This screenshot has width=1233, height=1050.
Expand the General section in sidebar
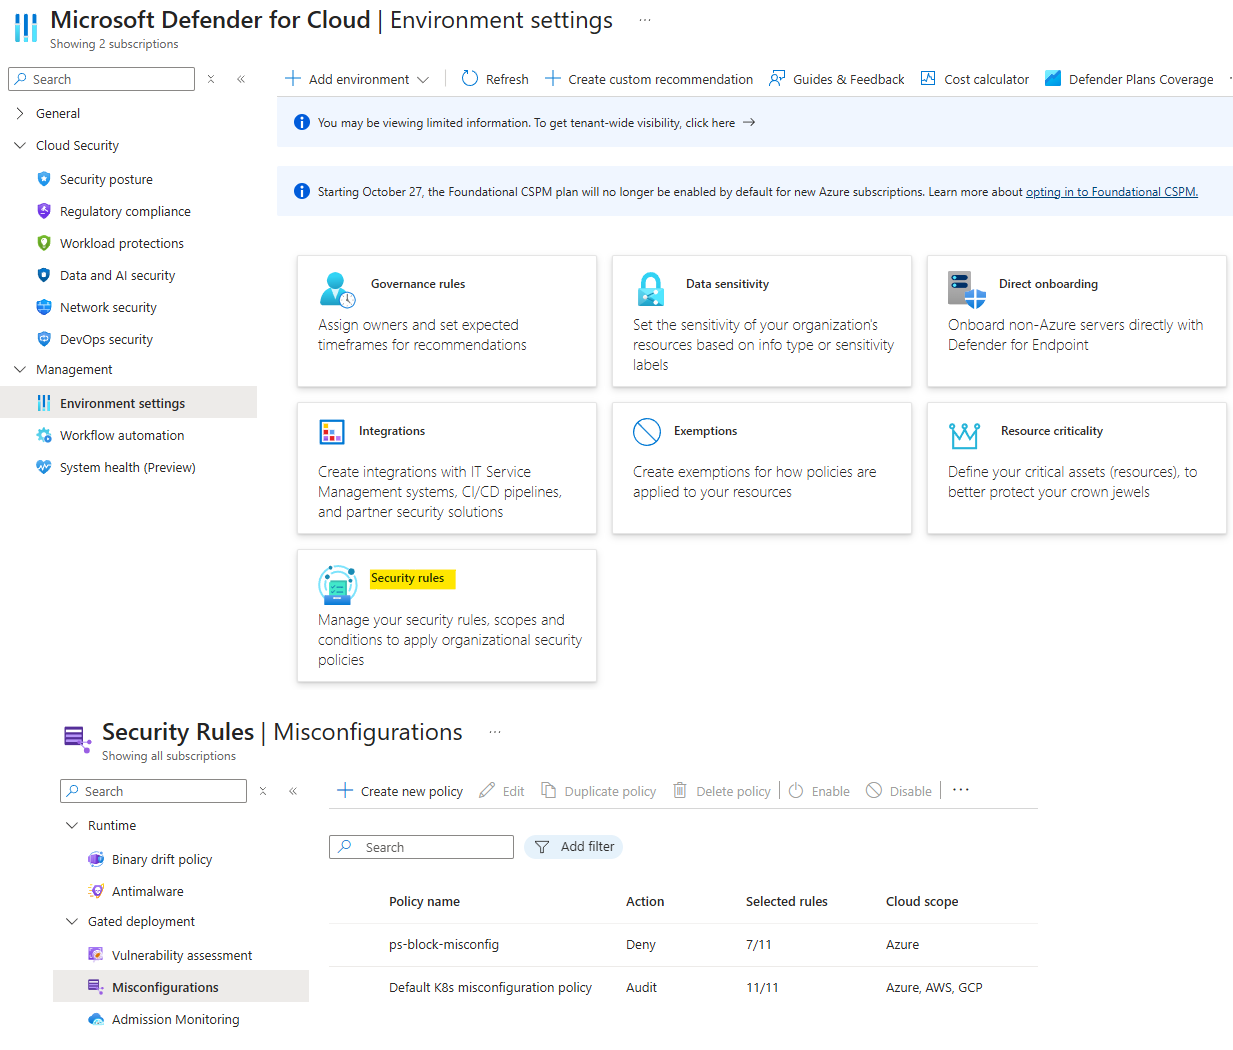[x=20, y=113]
